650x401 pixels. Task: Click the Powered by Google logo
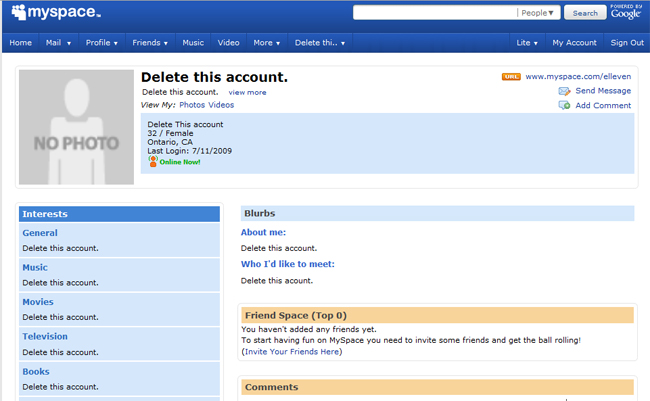click(x=626, y=12)
